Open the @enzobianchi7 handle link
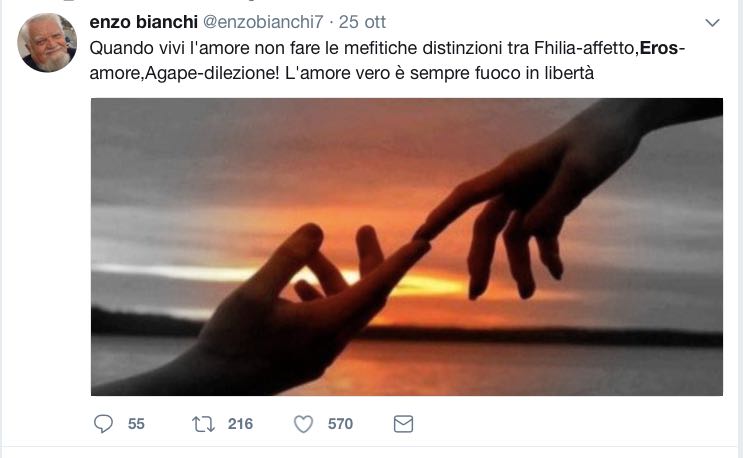This screenshot has height=458, width=743. click(x=263, y=22)
